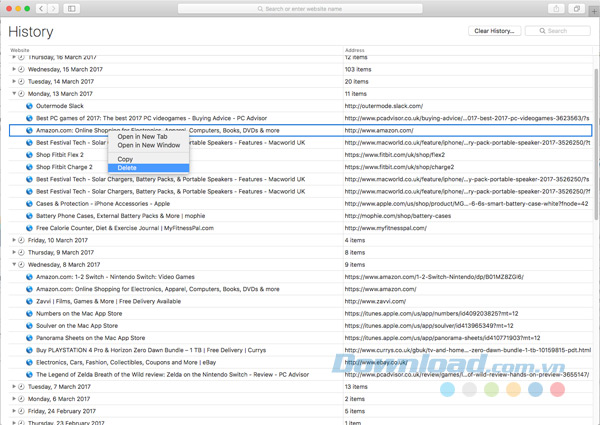The height and width of the screenshot is (425, 600).
Task: Open the Share menu icon
Action: coord(556,8)
